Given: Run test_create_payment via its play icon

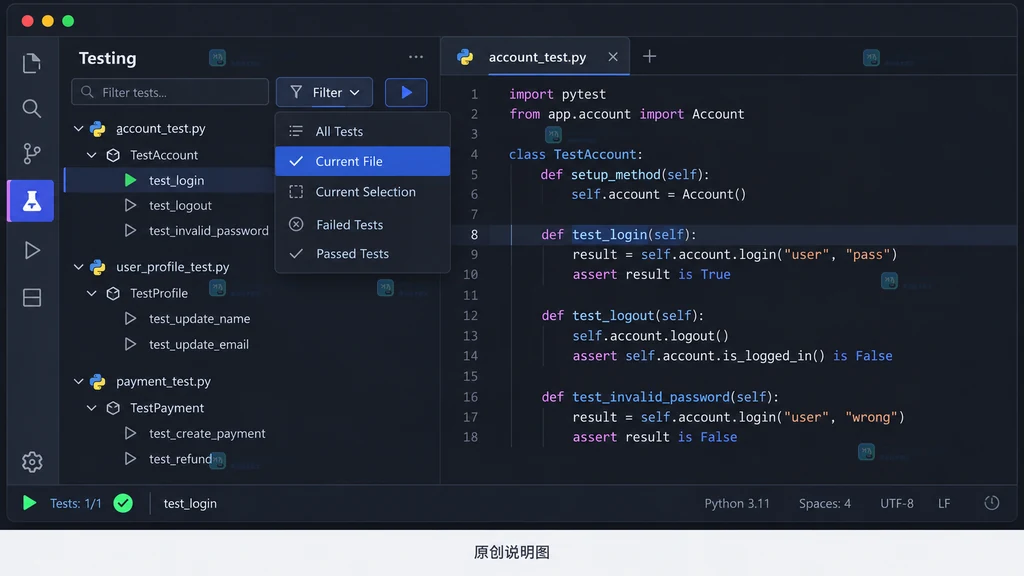Looking at the screenshot, I should (x=131, y=433).
